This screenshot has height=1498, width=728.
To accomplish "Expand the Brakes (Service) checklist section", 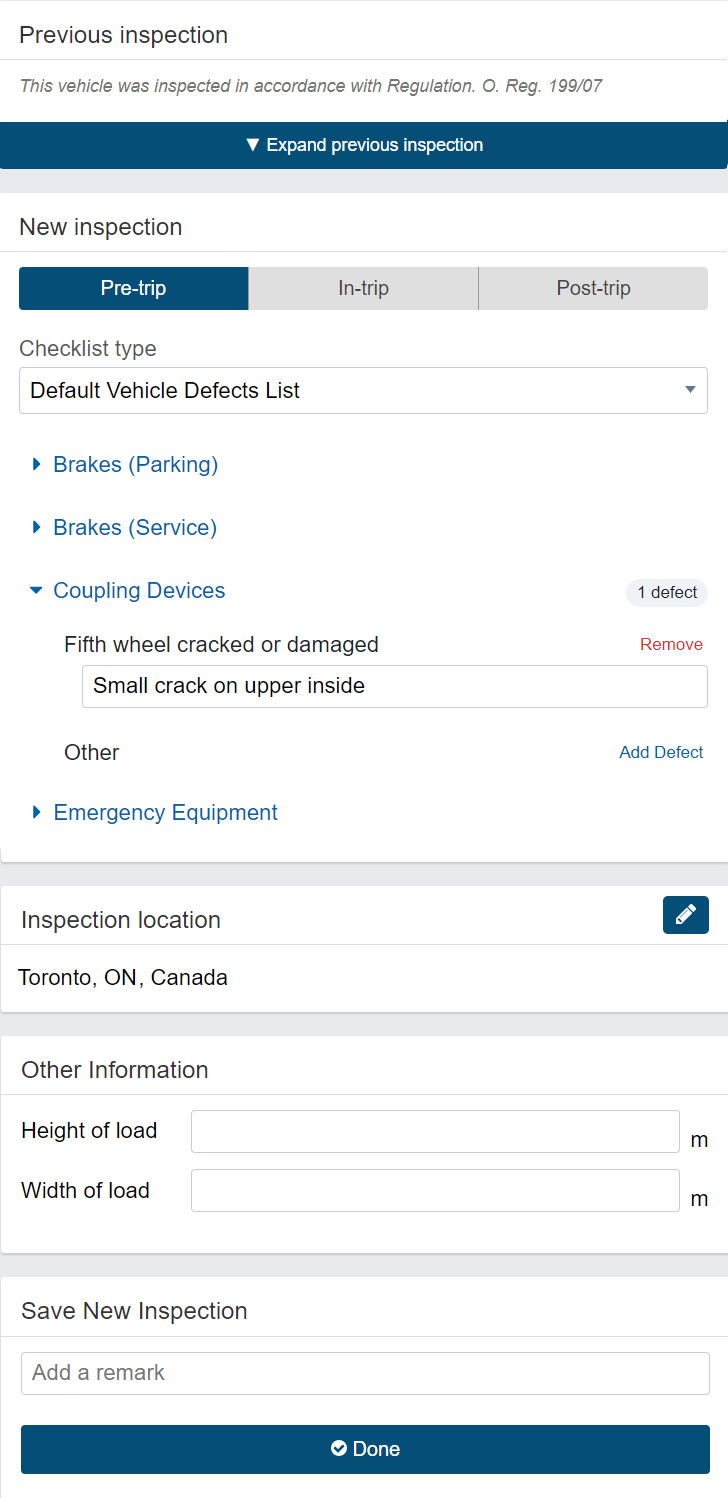I will pyautogui.click(x=135, y=527).
